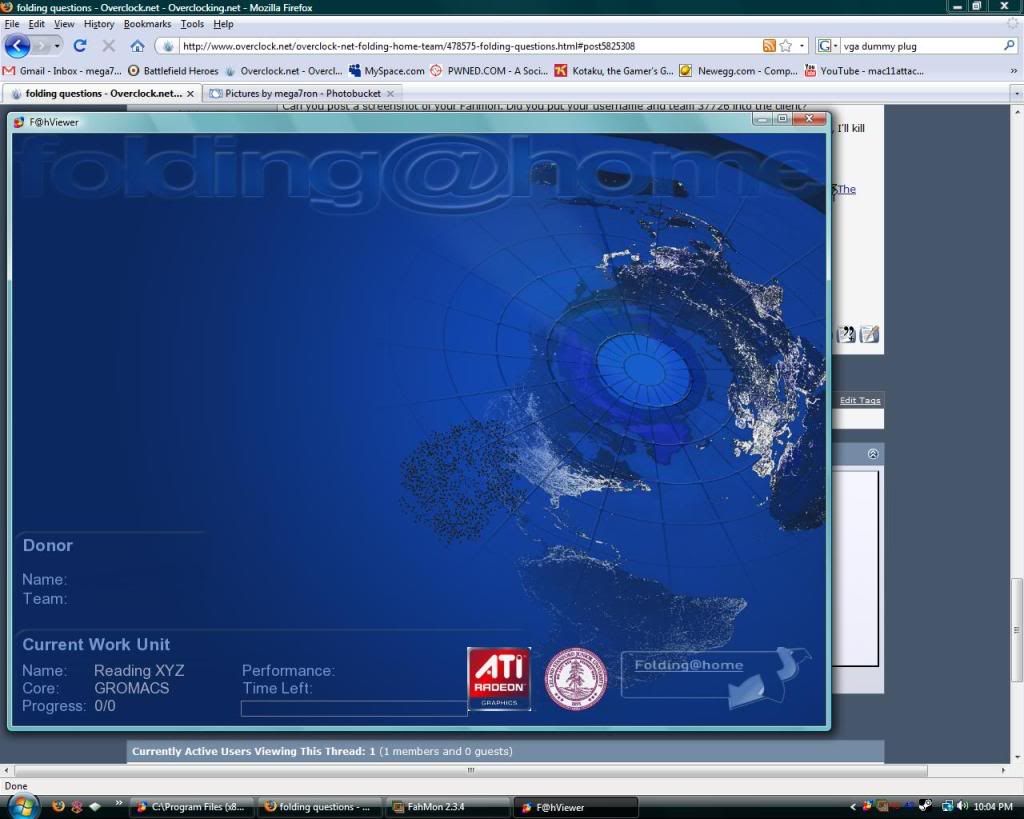Reload the current page
The height and width of the screenshot is (819, 1024).
click(80, 46)
